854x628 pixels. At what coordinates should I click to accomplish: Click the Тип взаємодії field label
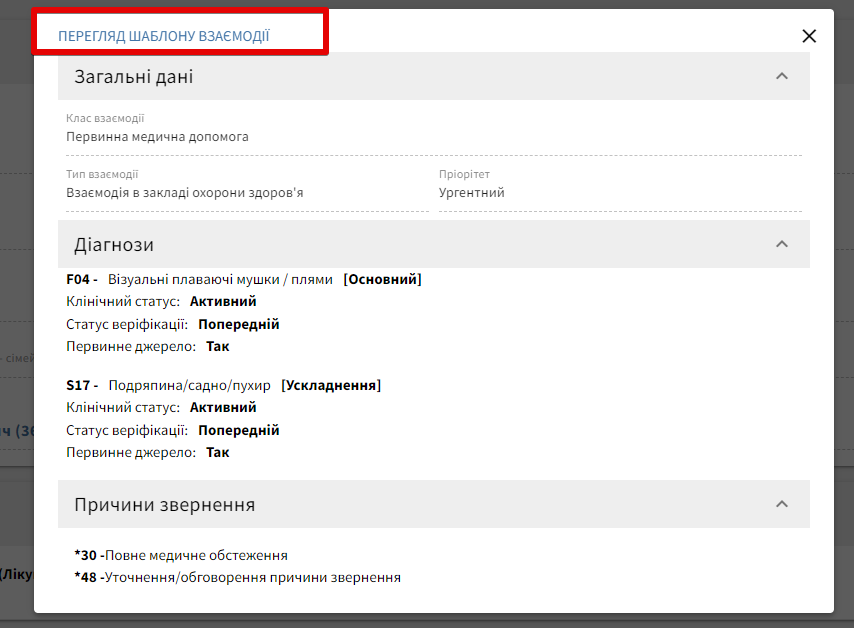[102, 174]
